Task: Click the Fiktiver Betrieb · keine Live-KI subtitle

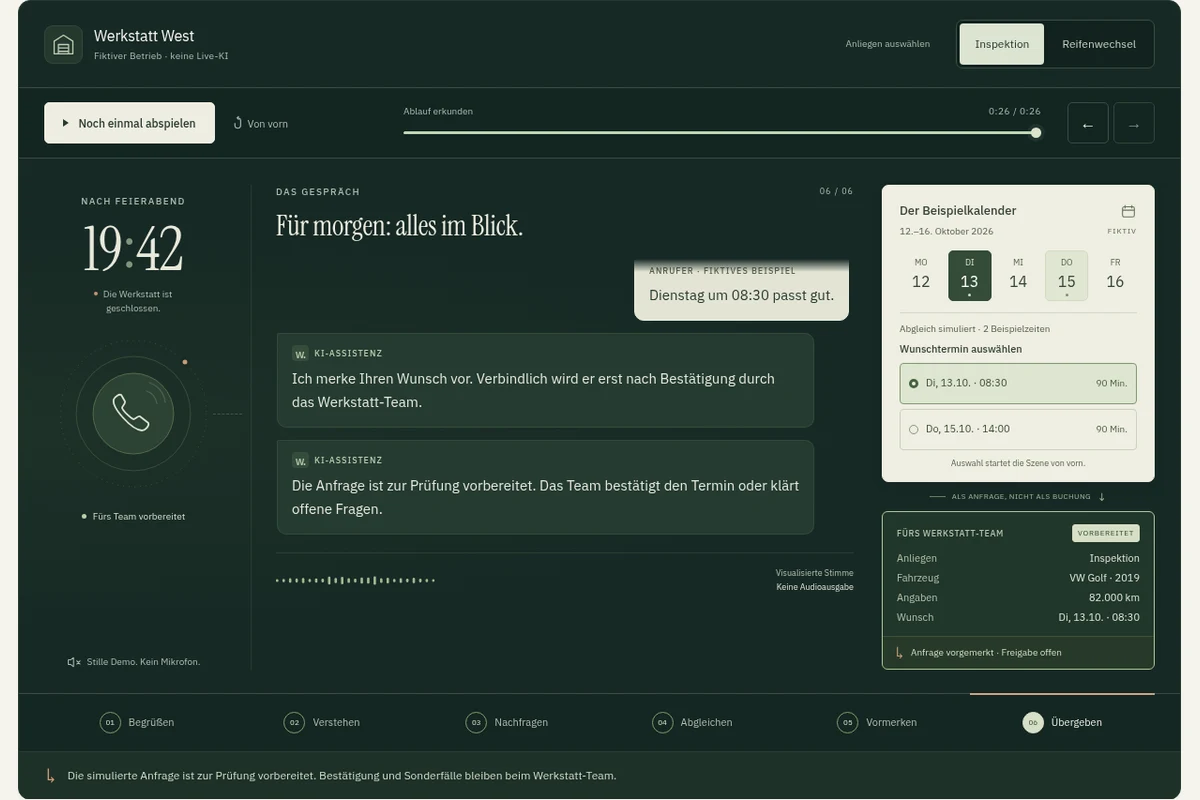Action: [161, 56]
